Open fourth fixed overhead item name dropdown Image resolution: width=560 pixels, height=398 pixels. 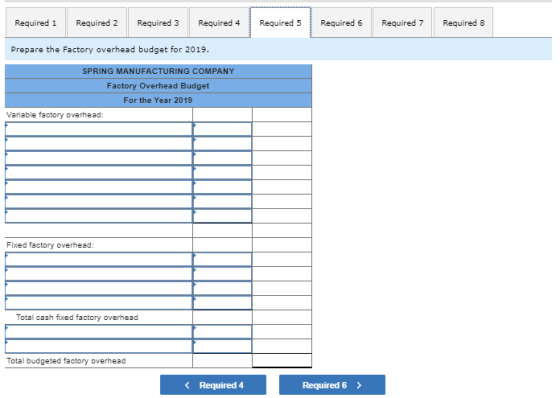coord(99,303)
